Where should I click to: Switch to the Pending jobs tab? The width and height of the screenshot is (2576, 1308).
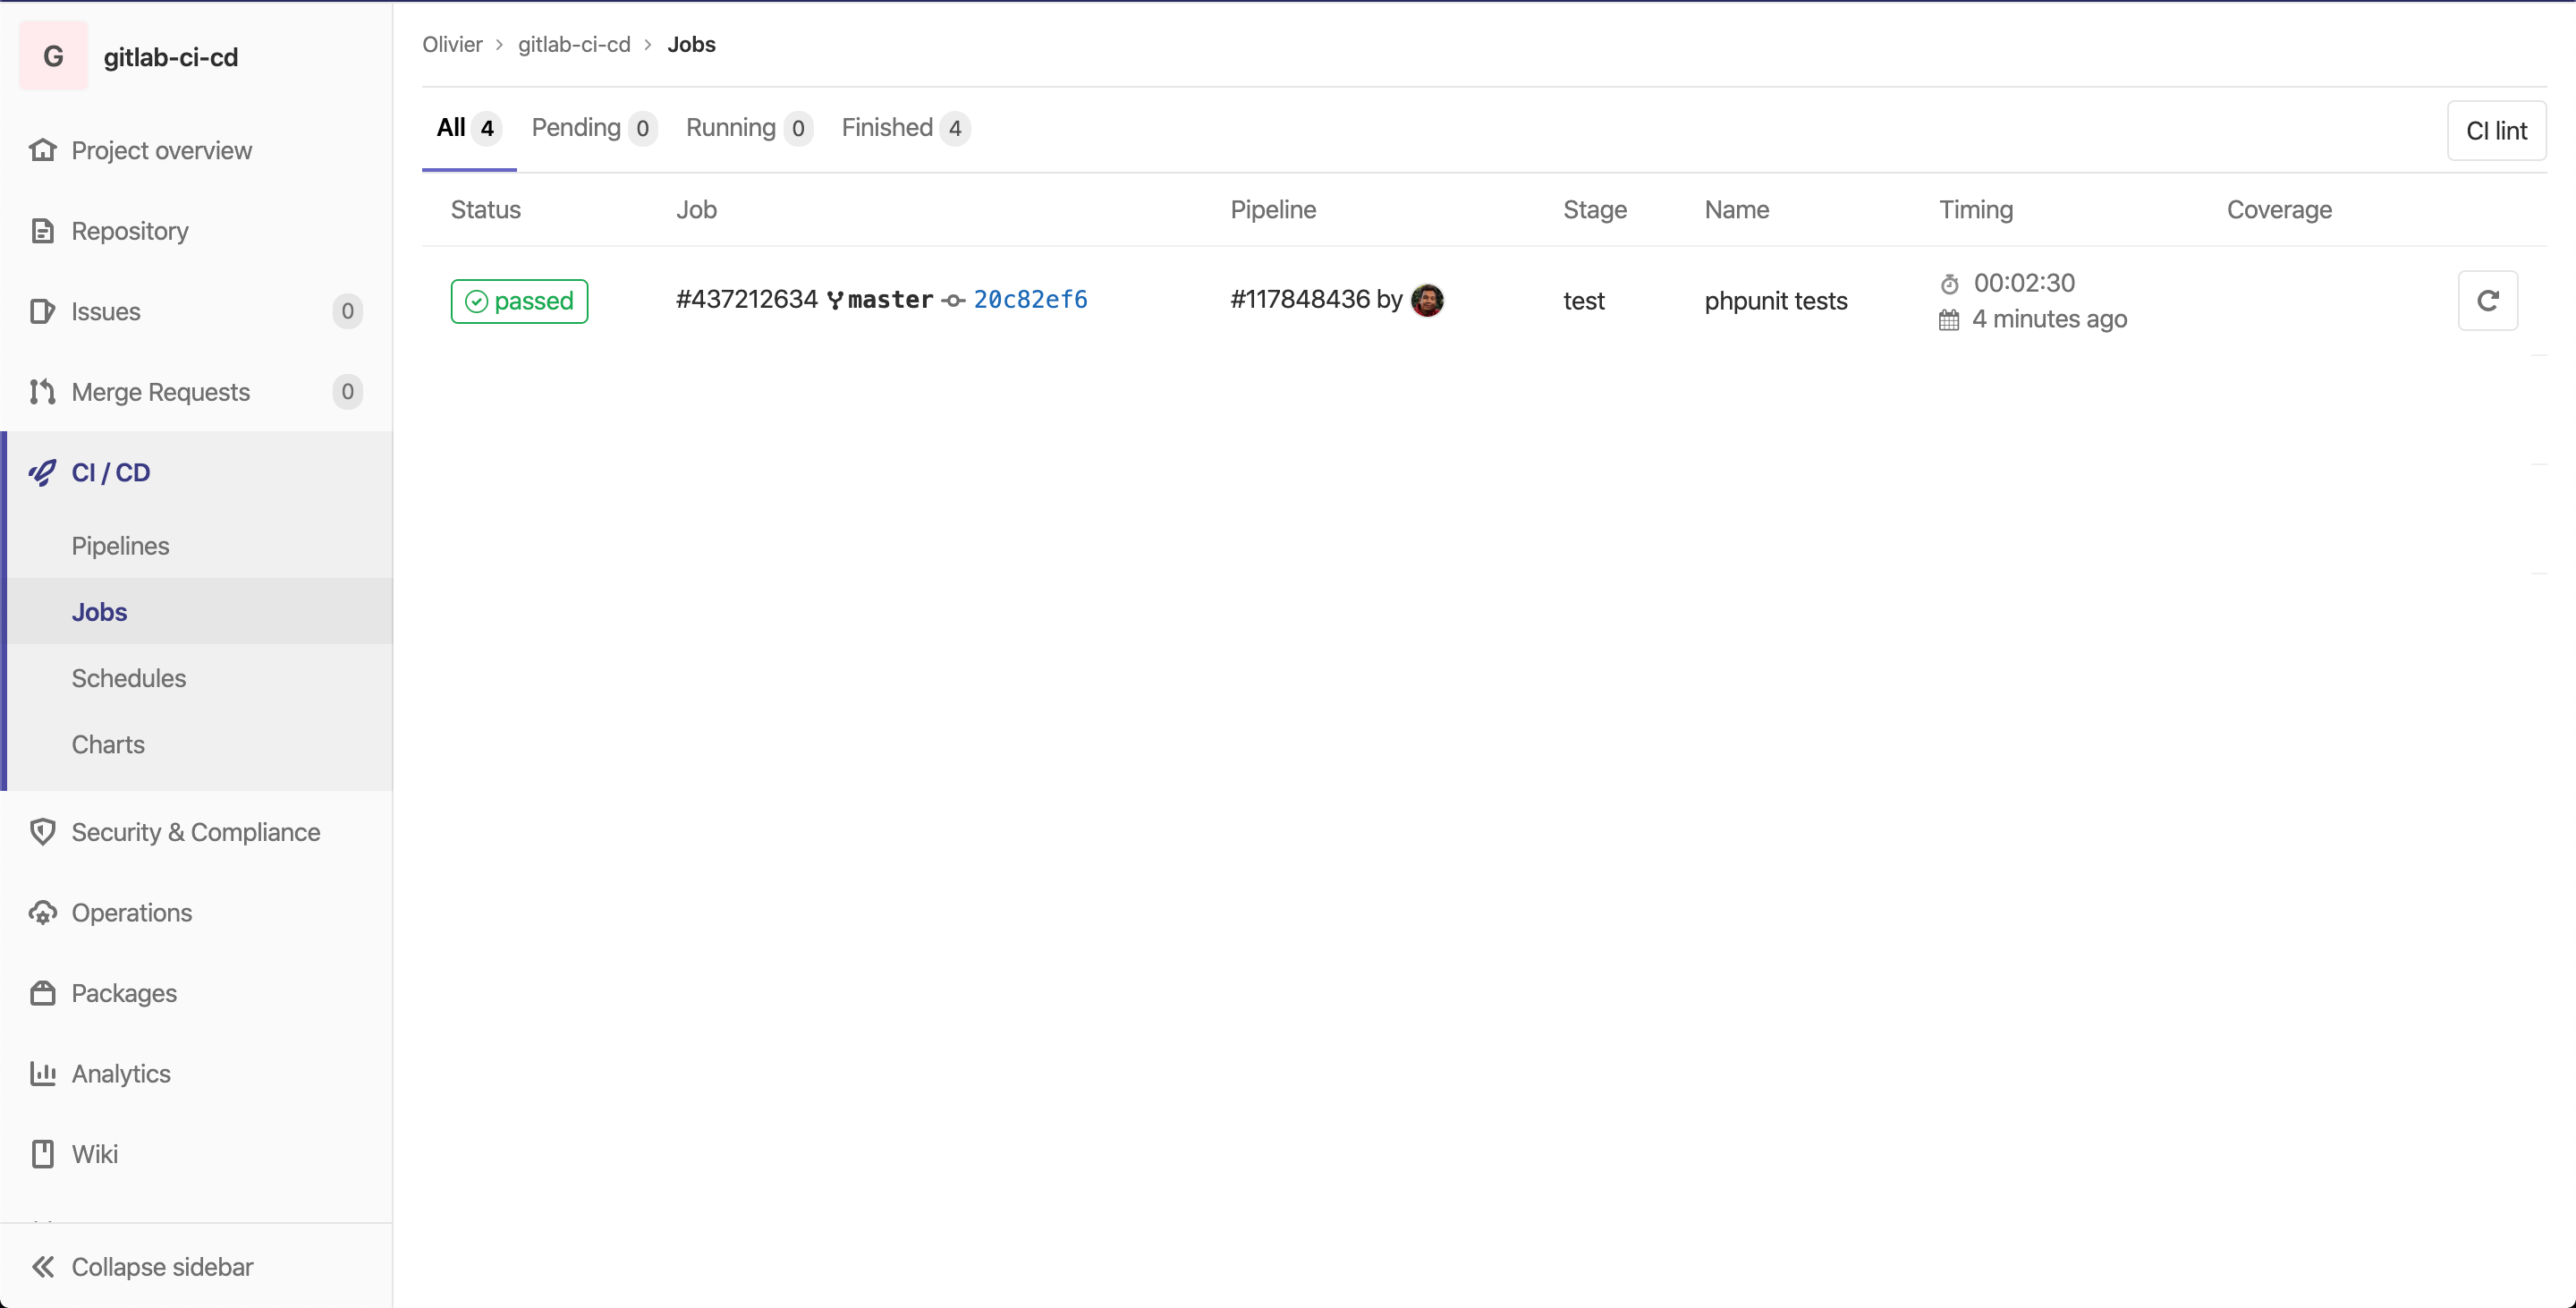click(593, 128)
